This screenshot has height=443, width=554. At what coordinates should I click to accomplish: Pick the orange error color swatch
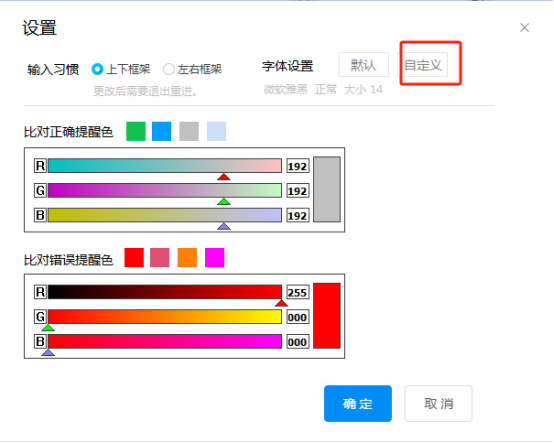pyautogui.click(x=187, y=258)
